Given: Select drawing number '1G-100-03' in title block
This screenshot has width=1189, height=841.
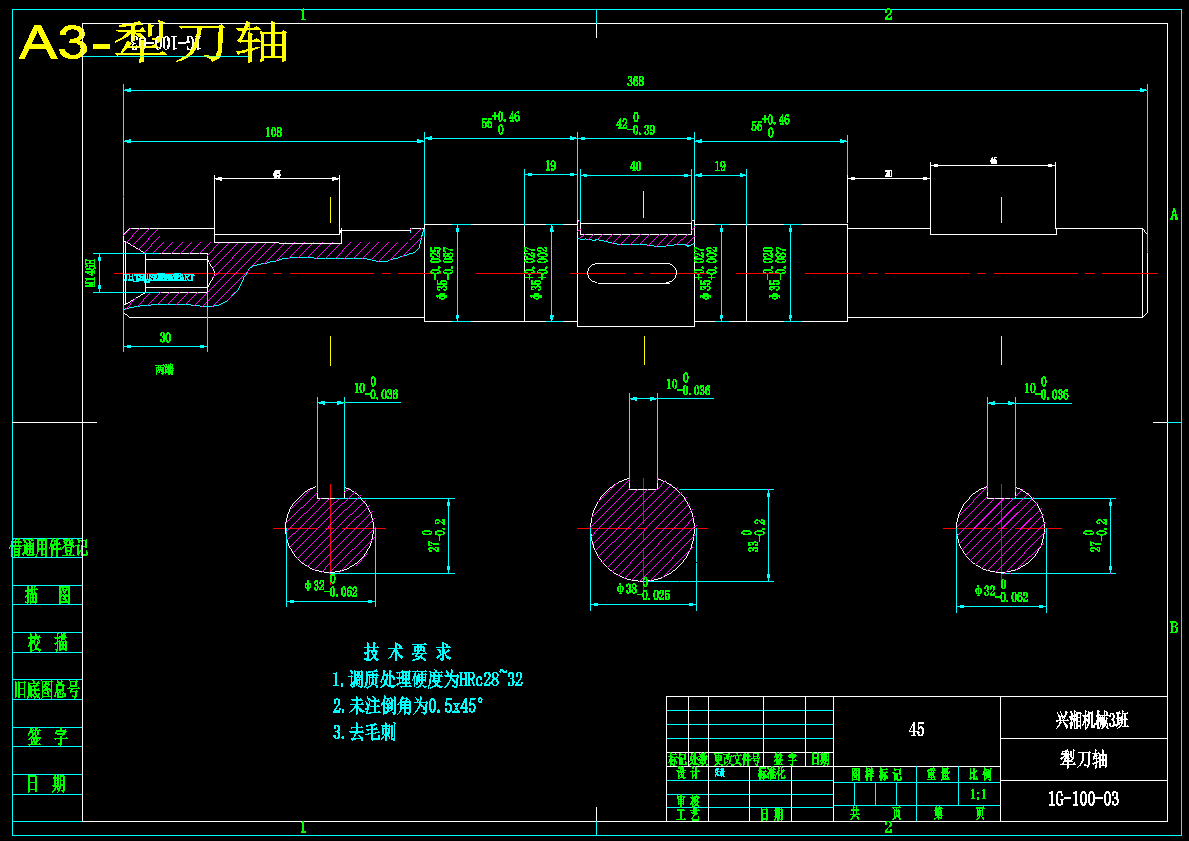Looking at the screenshot, I should (x=1084, y=799).
